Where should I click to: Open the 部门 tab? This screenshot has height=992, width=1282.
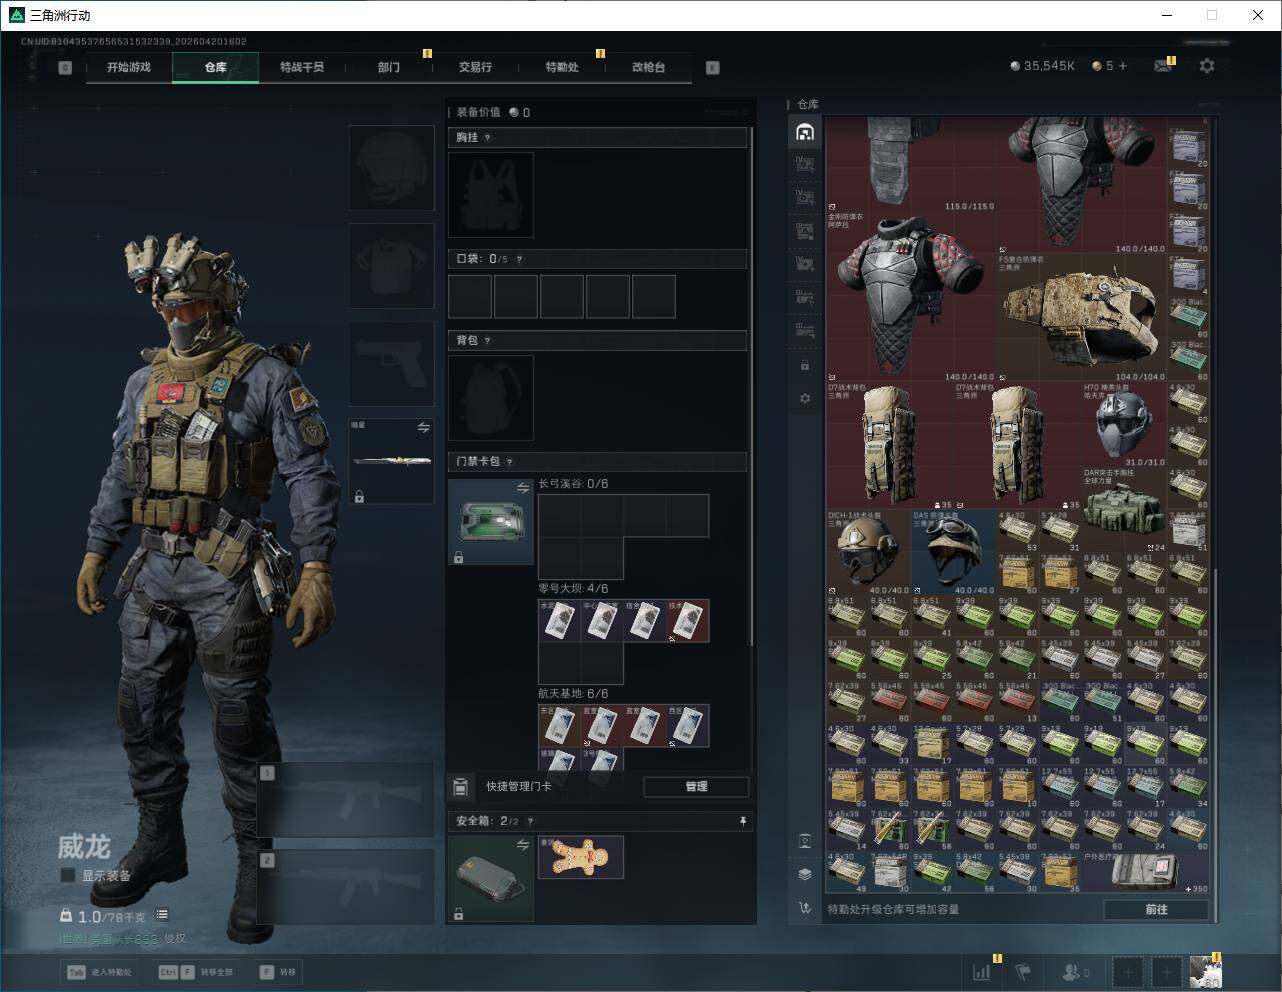[x=389, y=67]
